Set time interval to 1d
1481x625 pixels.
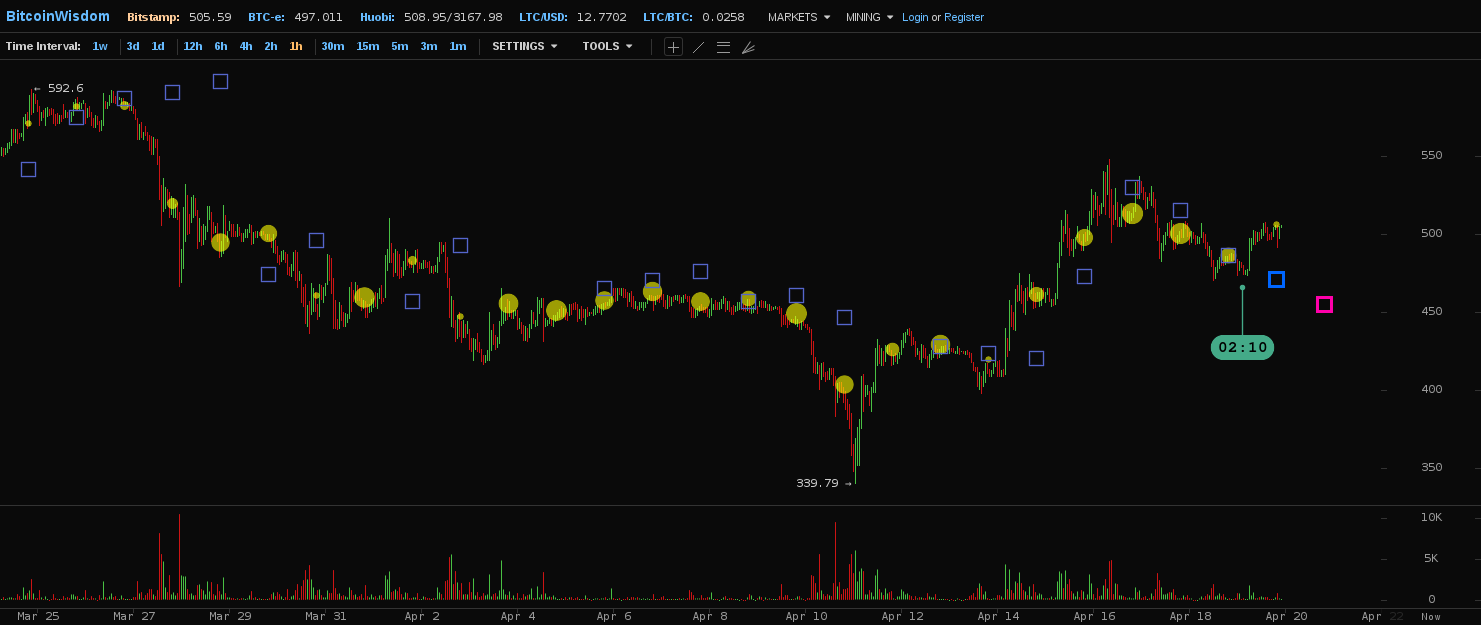tap(158, 46)
